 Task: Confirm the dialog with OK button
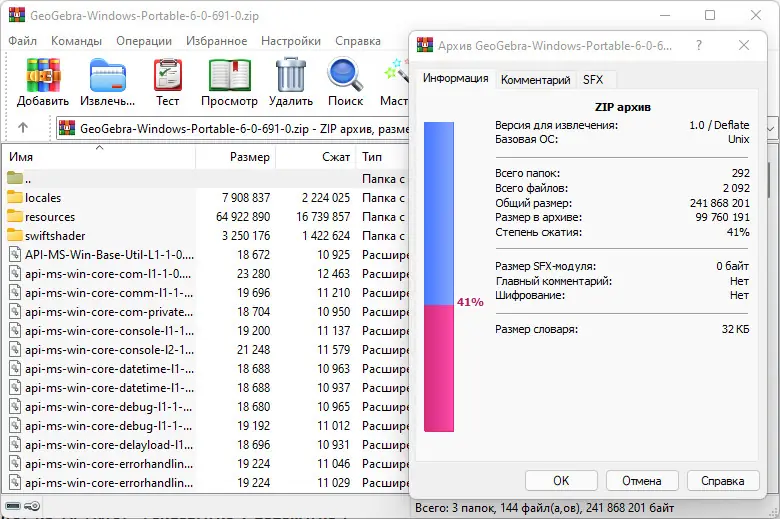point(561,481)
